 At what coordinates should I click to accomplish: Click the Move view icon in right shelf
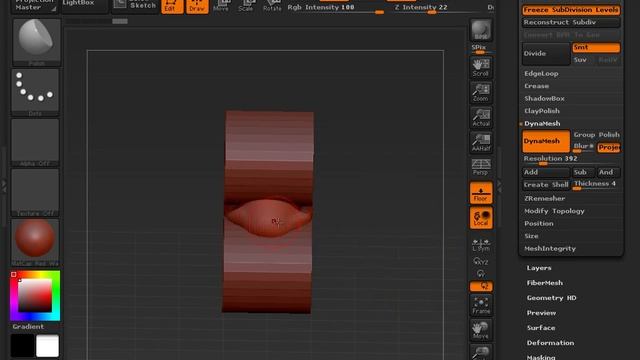pos(481,330)
